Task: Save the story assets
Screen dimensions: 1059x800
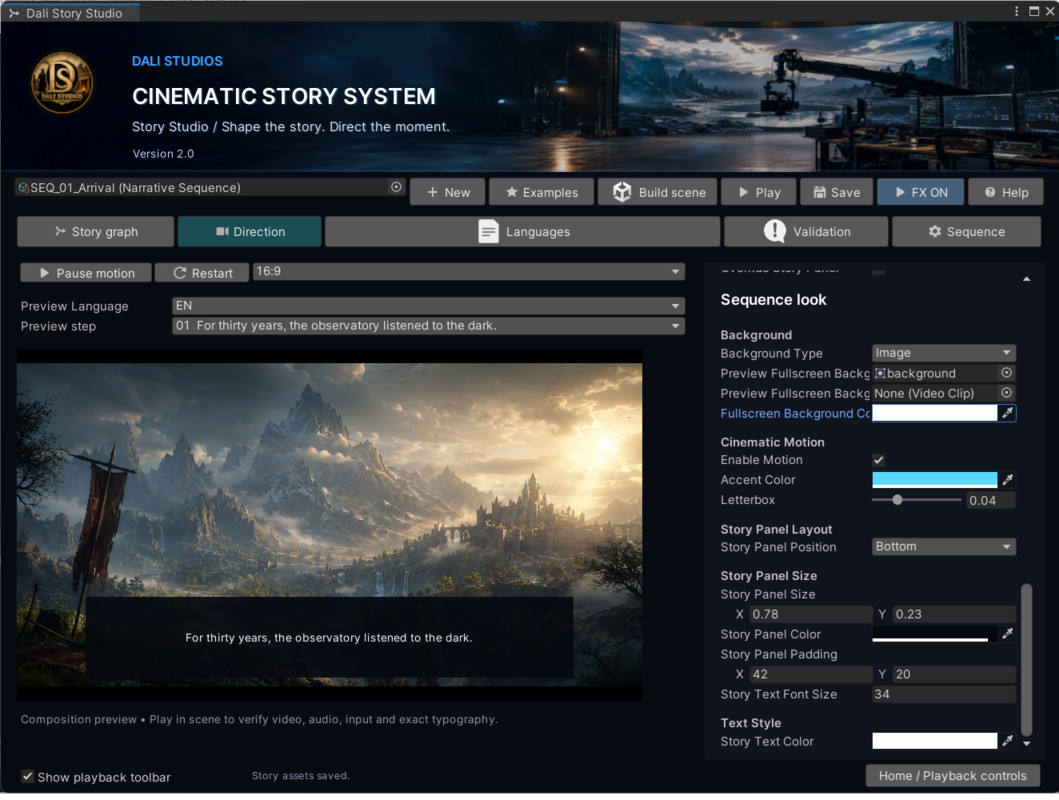Action: click(x=836, y=192)
